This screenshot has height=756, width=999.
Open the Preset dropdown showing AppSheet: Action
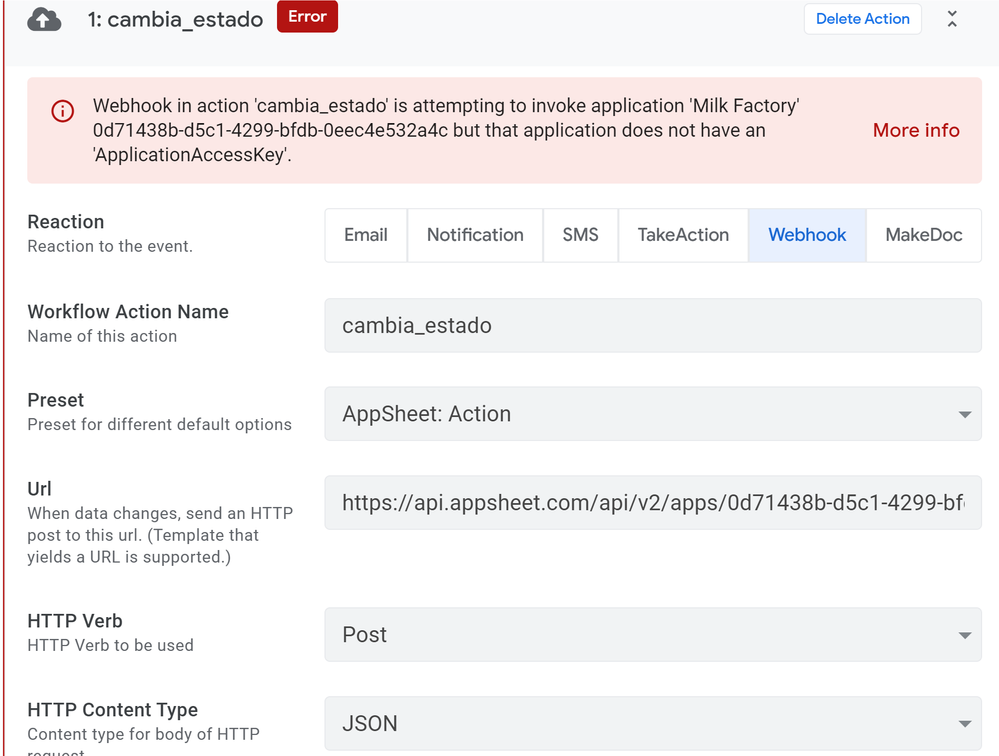point(653,414)
